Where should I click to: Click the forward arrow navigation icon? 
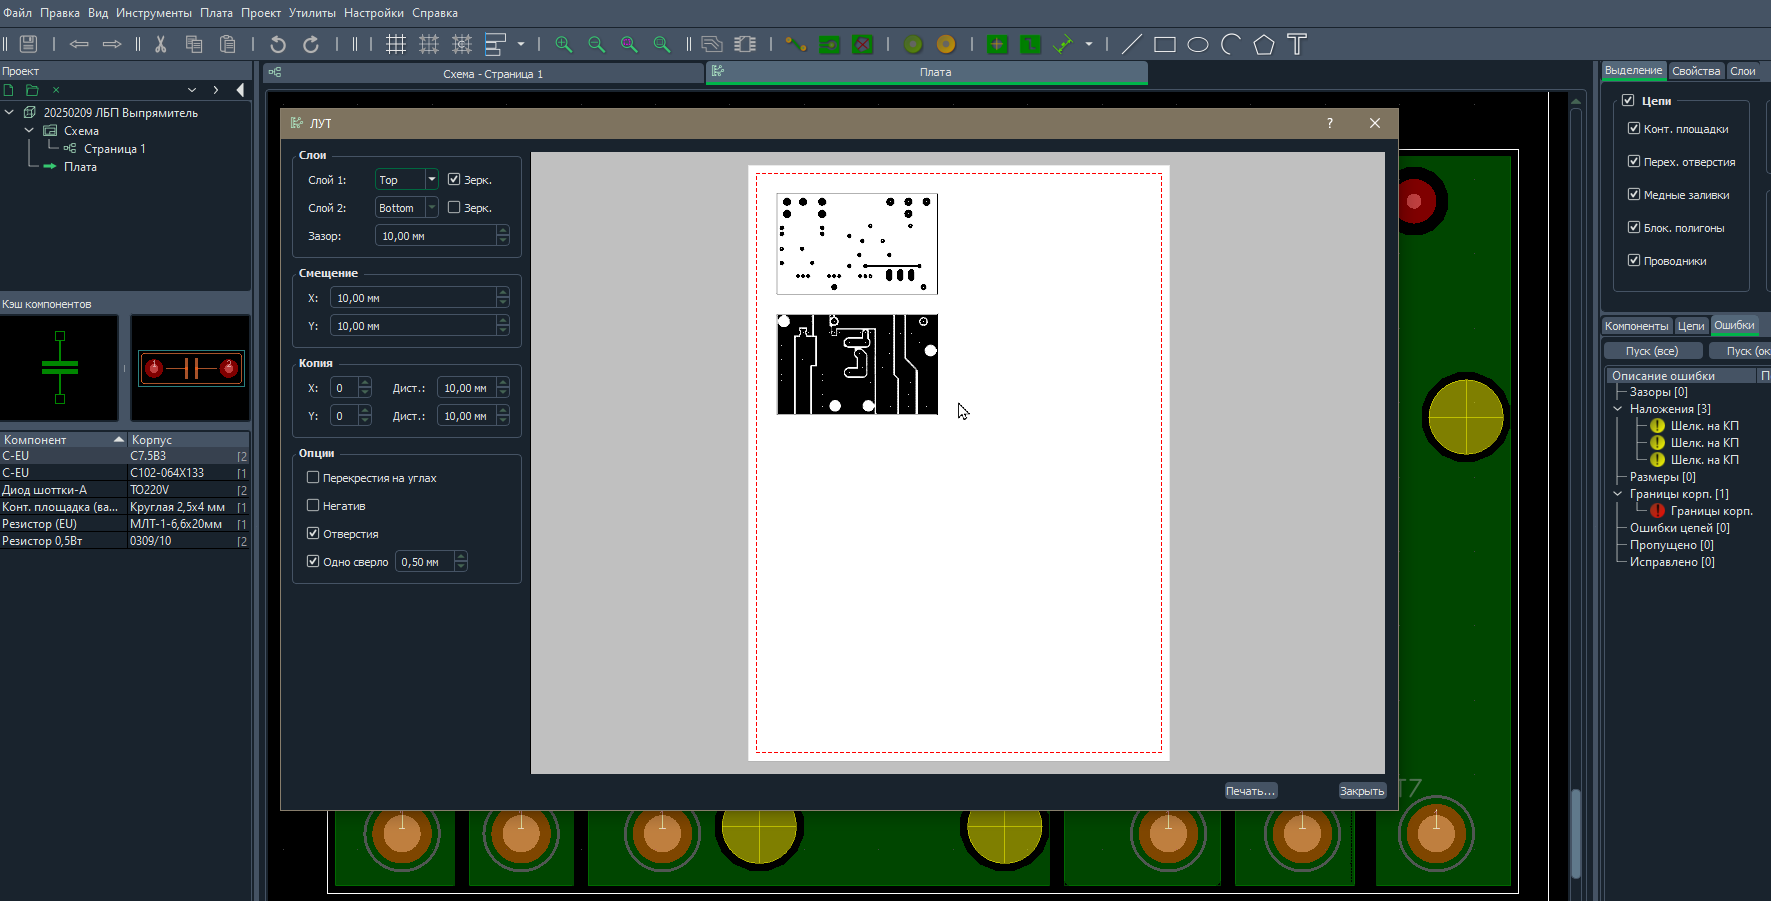[x=112, y=44]
